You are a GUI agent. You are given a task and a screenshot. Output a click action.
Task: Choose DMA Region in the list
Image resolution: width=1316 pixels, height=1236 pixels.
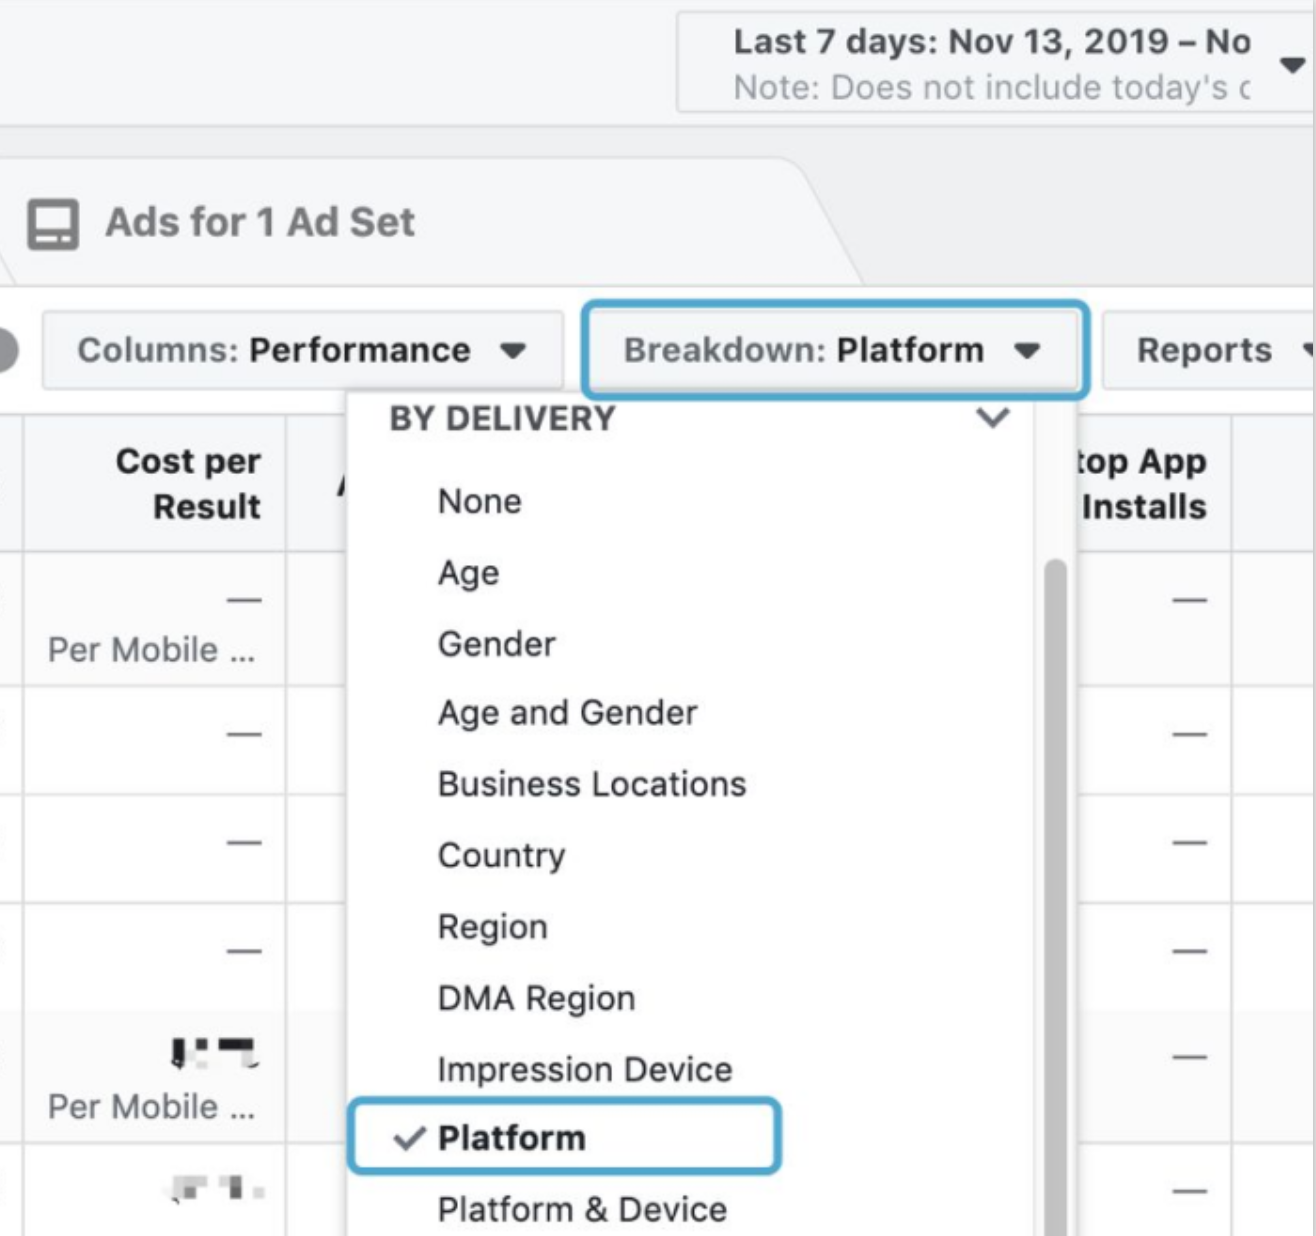pos(536,998)
